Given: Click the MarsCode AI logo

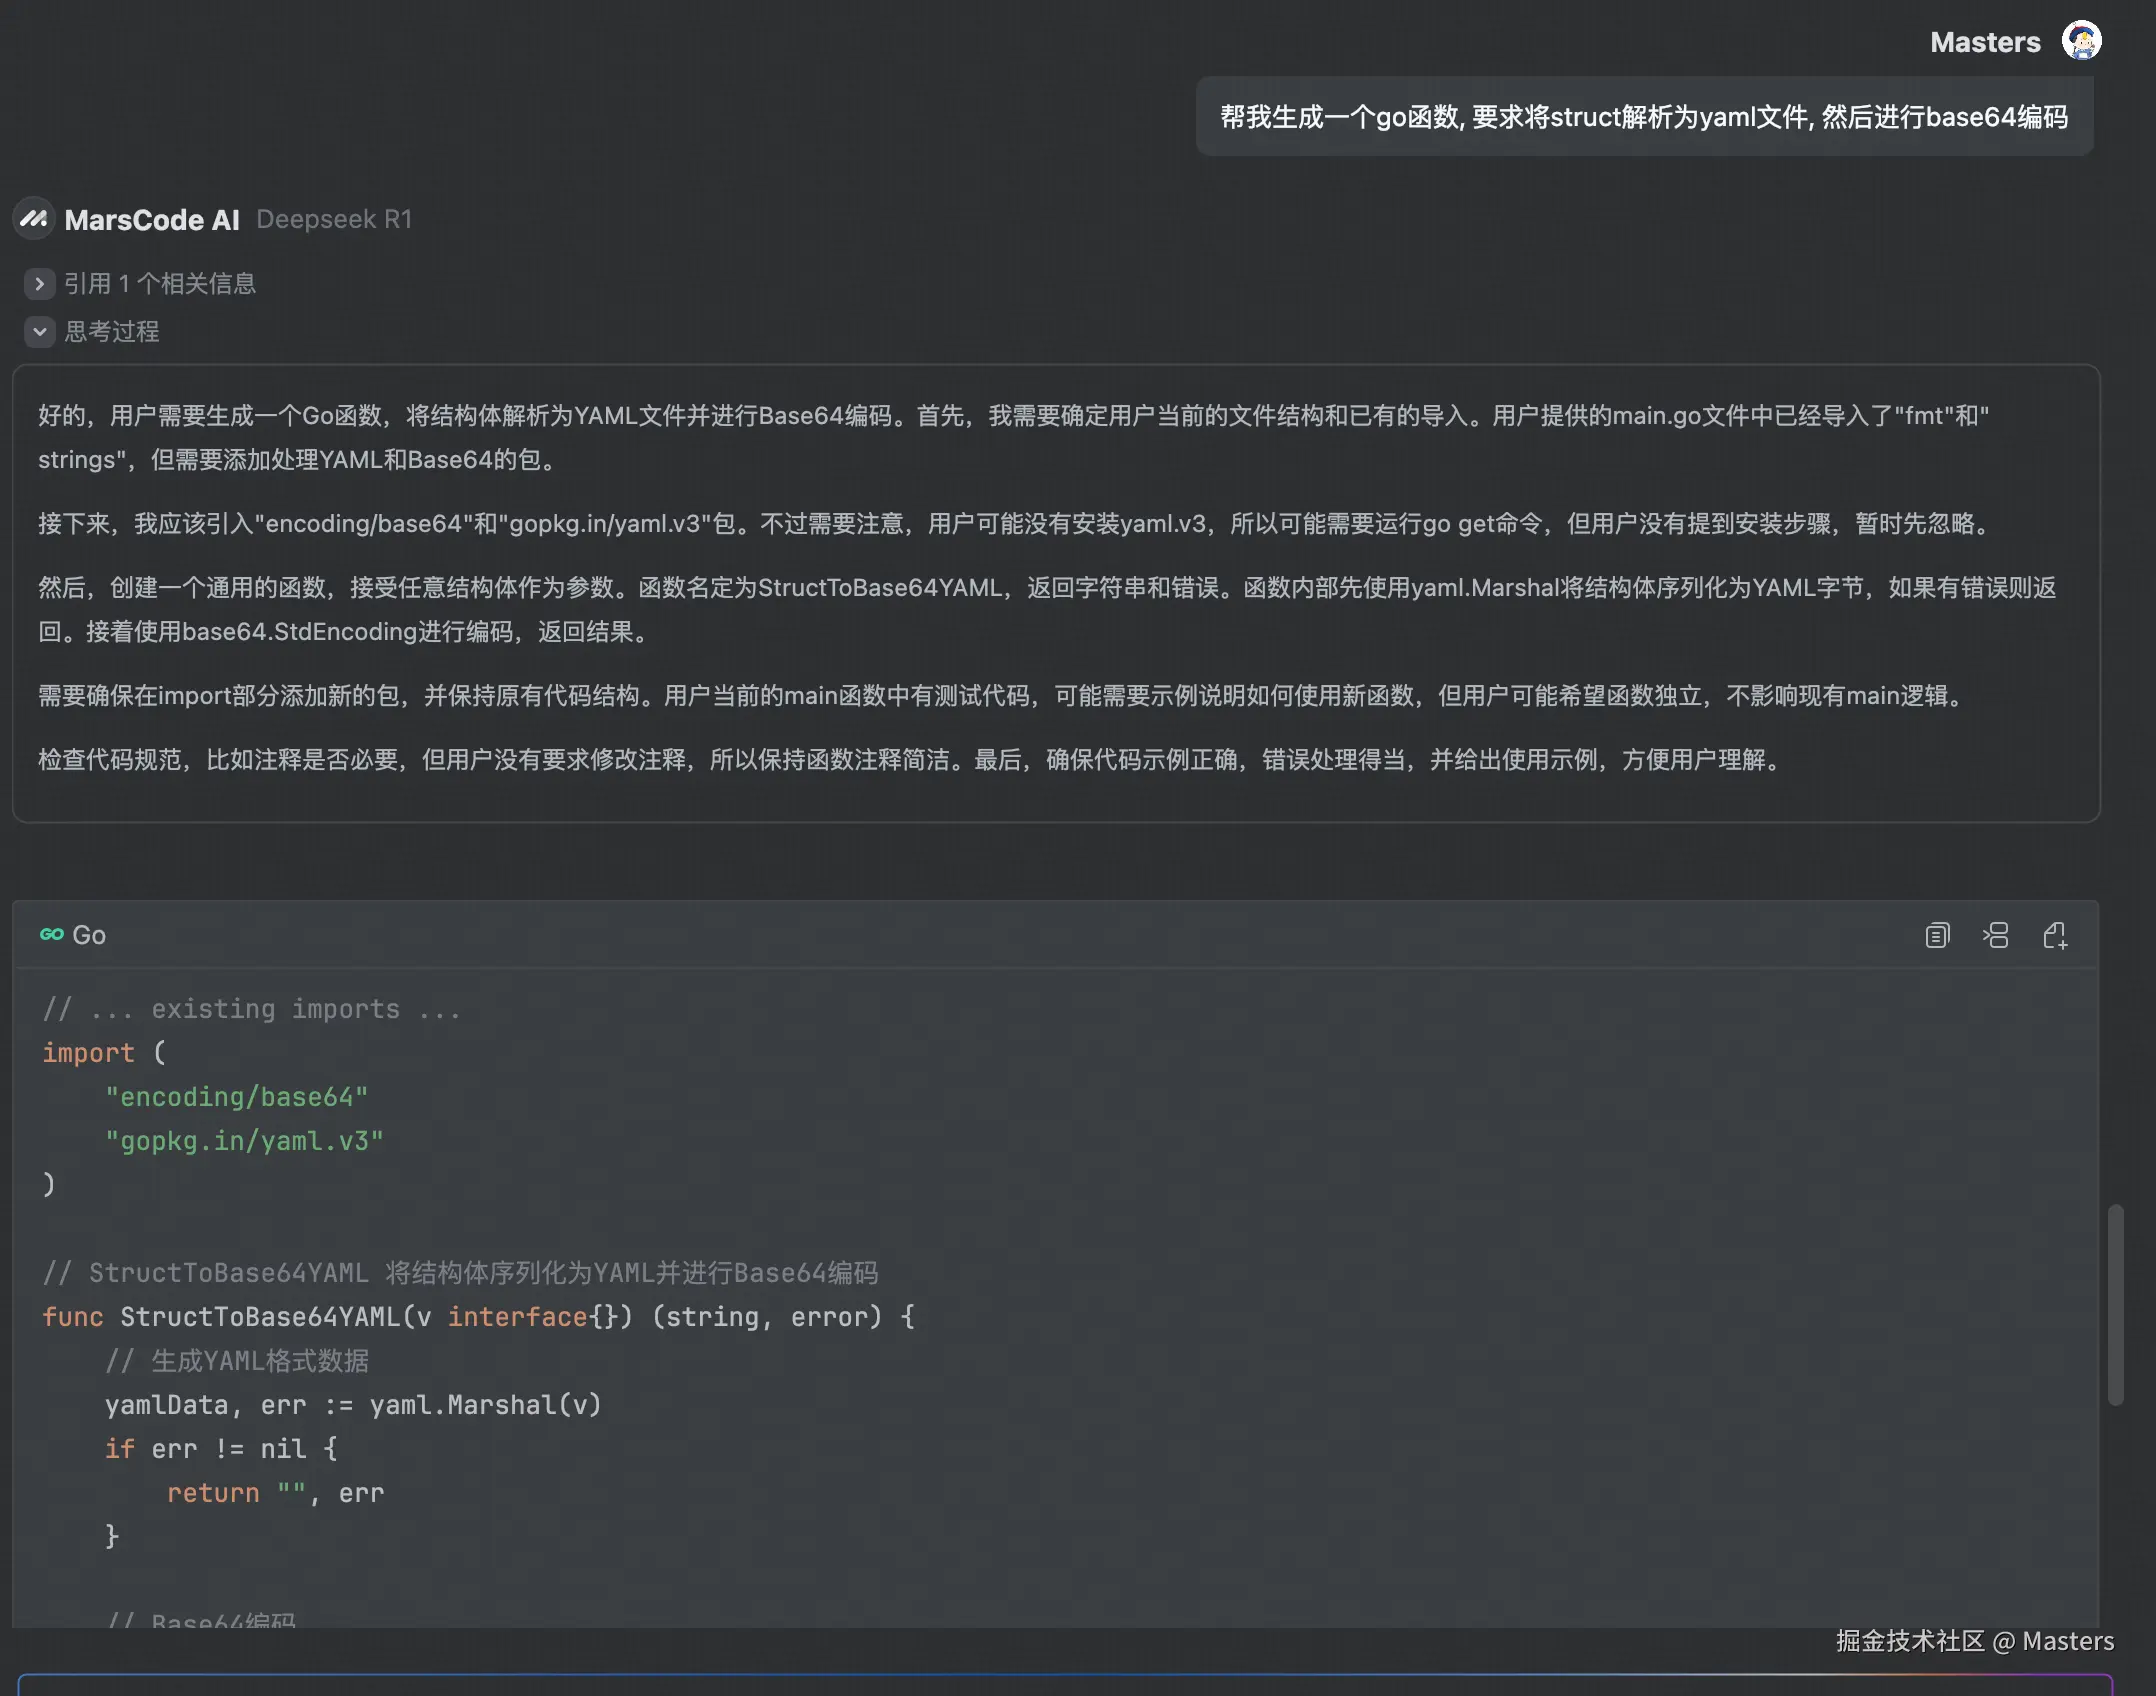Looking at the screenshot, I should 33,219.
